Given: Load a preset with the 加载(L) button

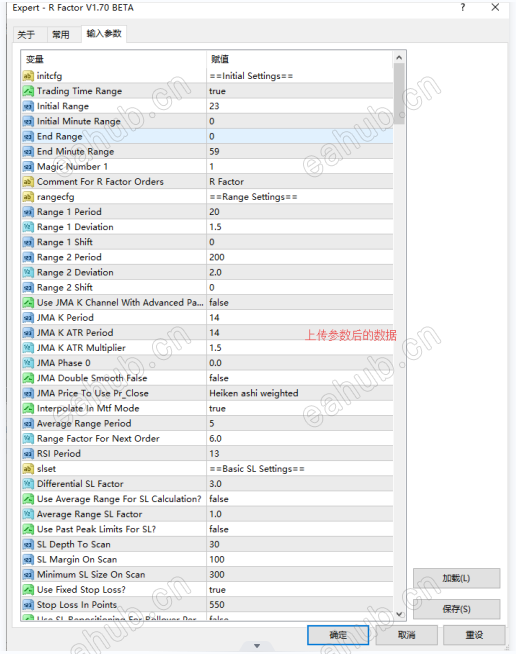Looking at the screenshot, I should tap(456, 578).
